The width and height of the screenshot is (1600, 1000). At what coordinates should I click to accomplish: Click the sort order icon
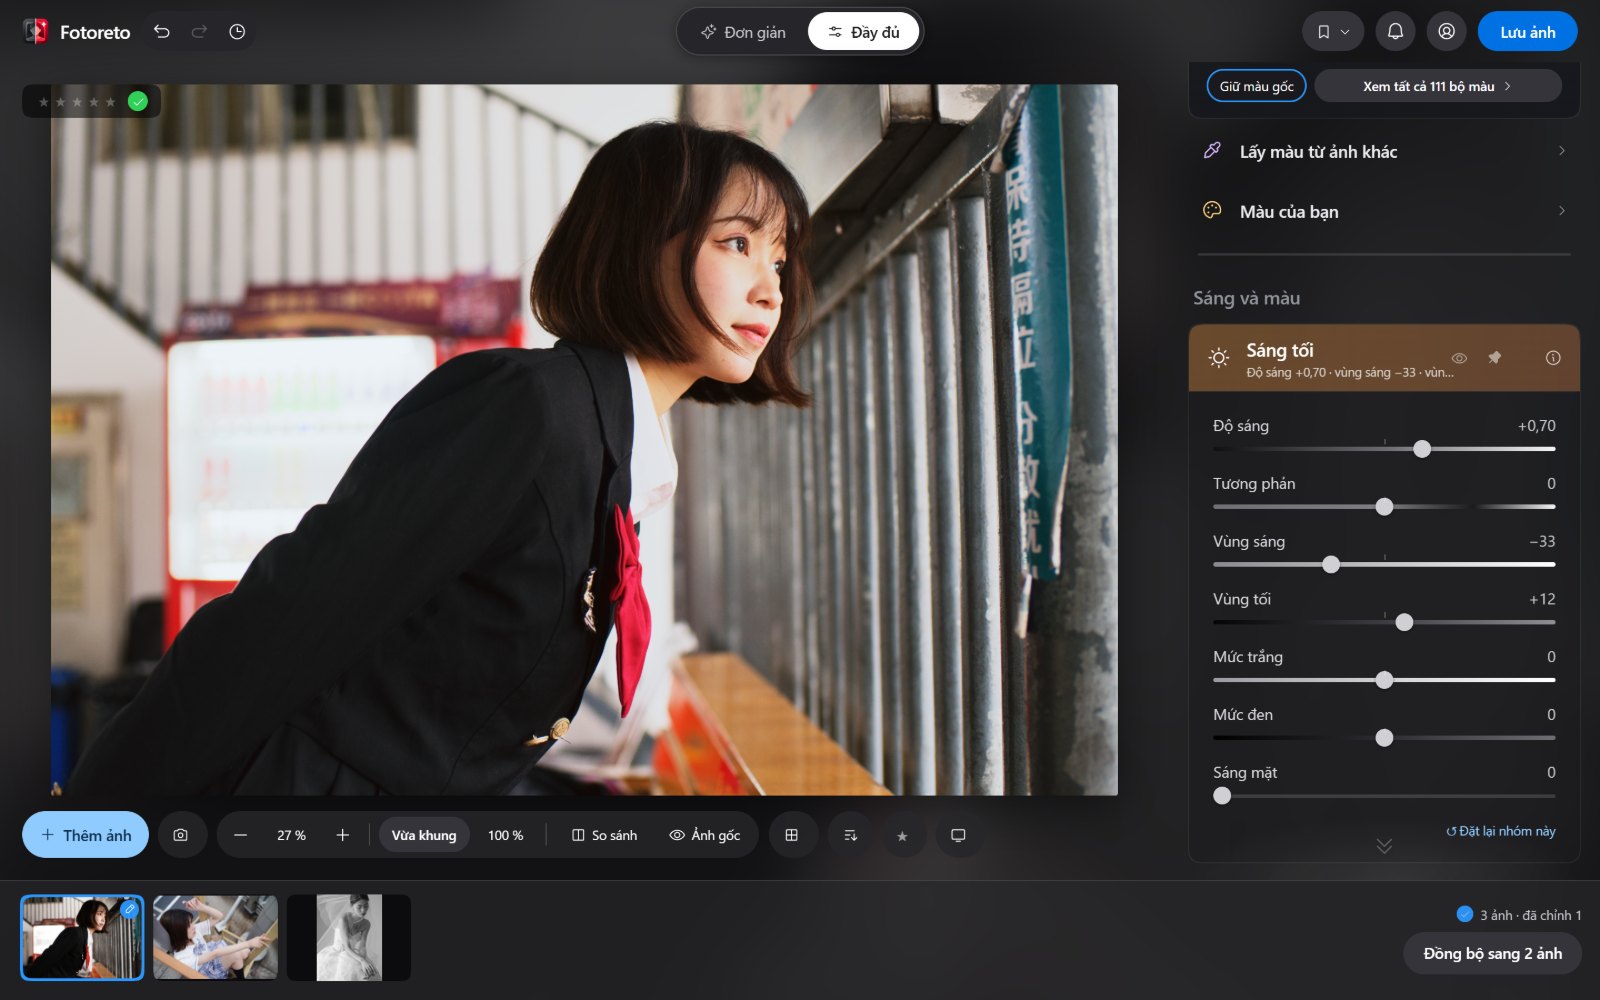pos(850,835)
